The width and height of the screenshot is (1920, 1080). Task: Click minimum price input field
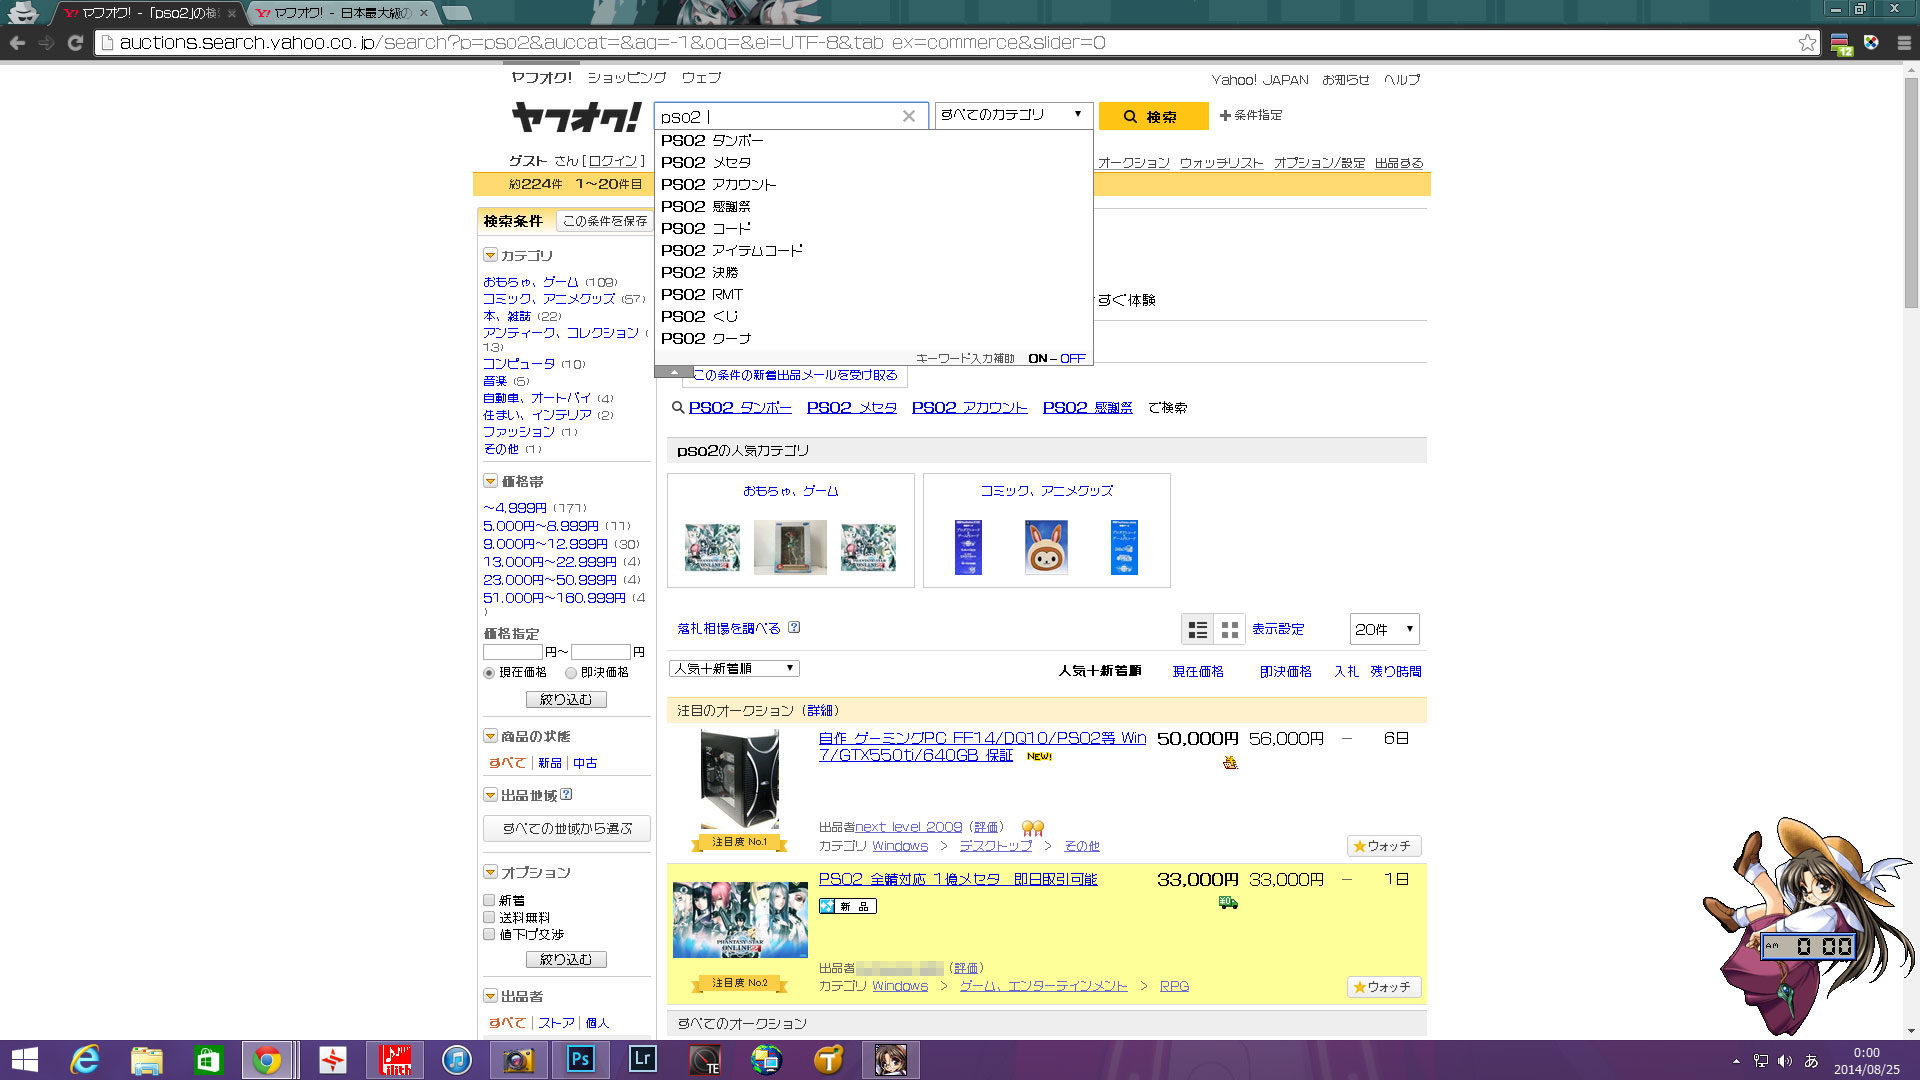pos(512,651)
